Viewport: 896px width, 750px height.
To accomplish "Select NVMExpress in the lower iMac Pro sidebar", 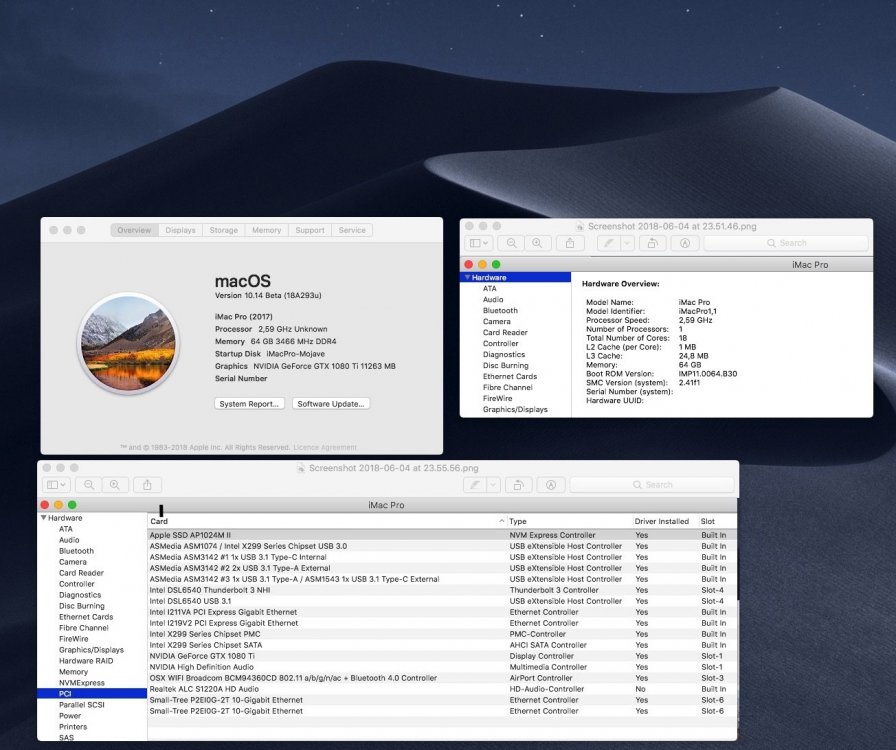I will pos(82,683).
